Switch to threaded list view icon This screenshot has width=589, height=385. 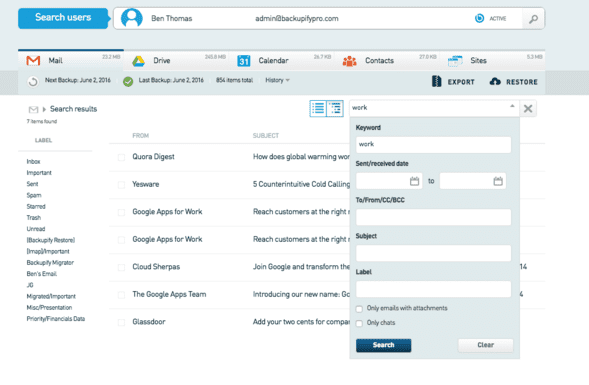point(335,109)
